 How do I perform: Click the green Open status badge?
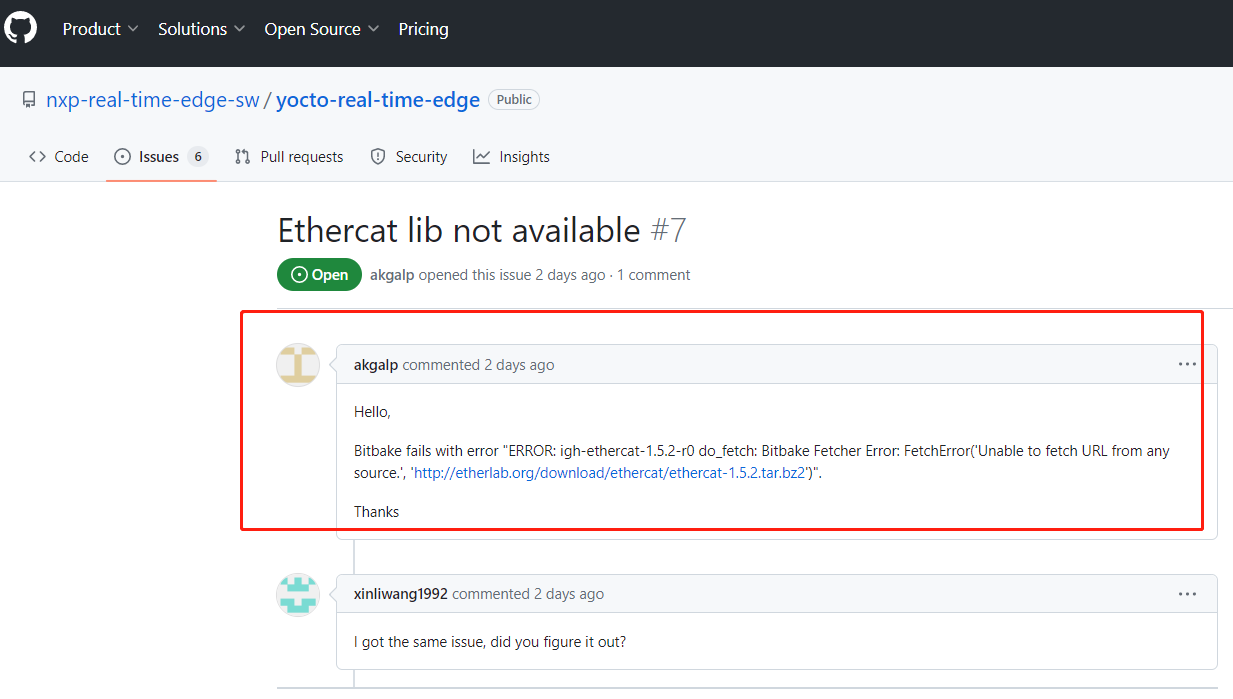[319, 275]
